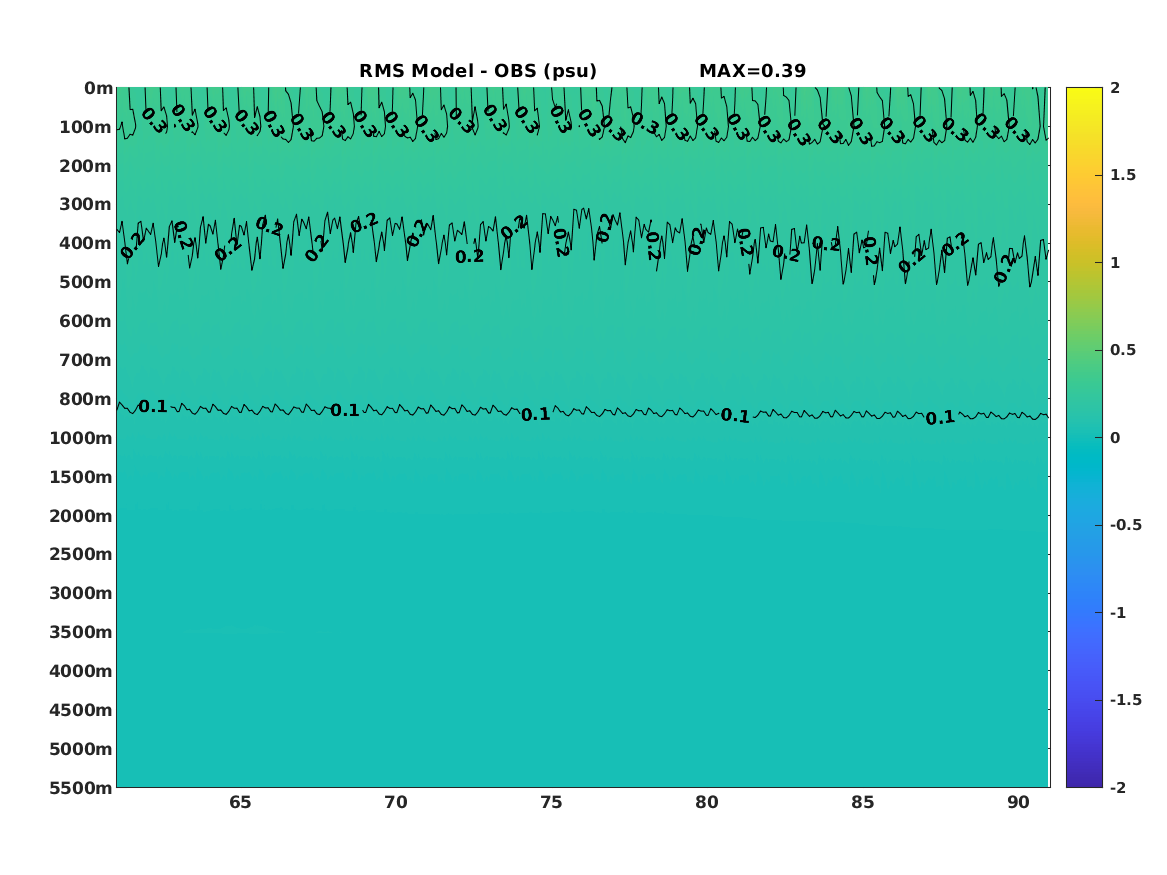Screen dimensions: 1167x875
Task: Pick the colorbar's positive '0.5' tick label
Action: [x=1123, y=350]
